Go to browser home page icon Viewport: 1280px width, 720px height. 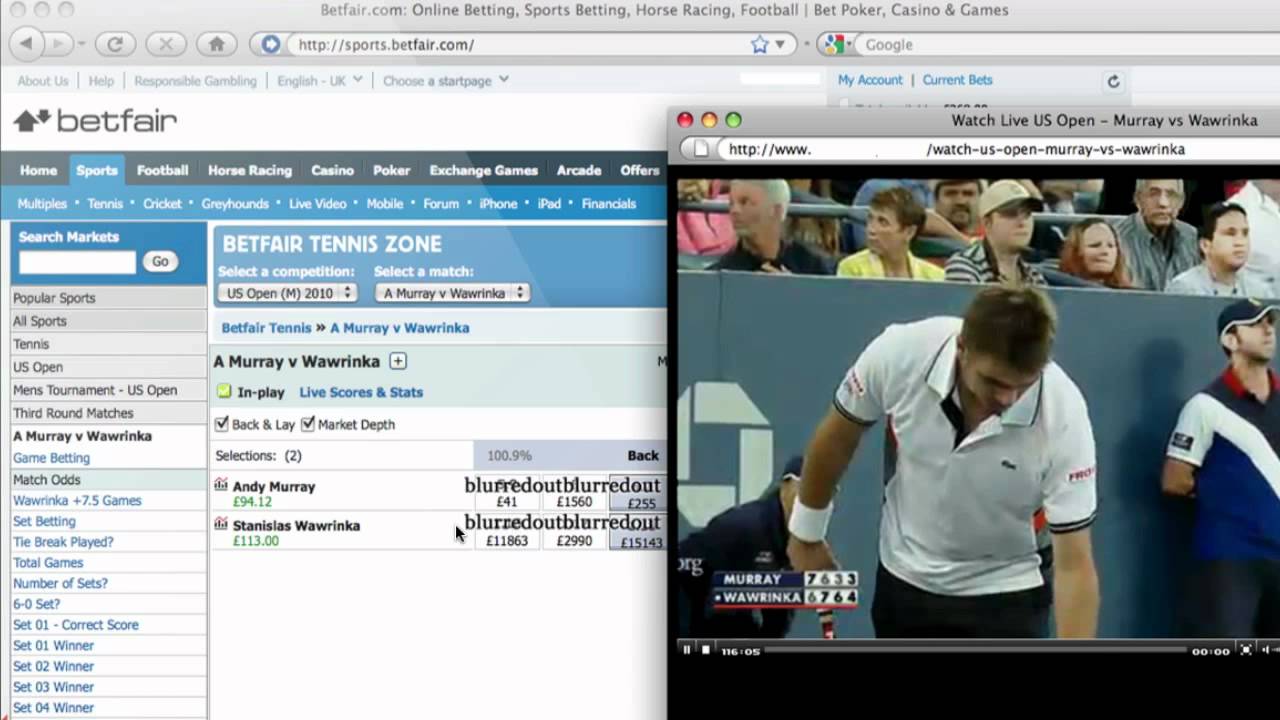[x=216, y=44]
